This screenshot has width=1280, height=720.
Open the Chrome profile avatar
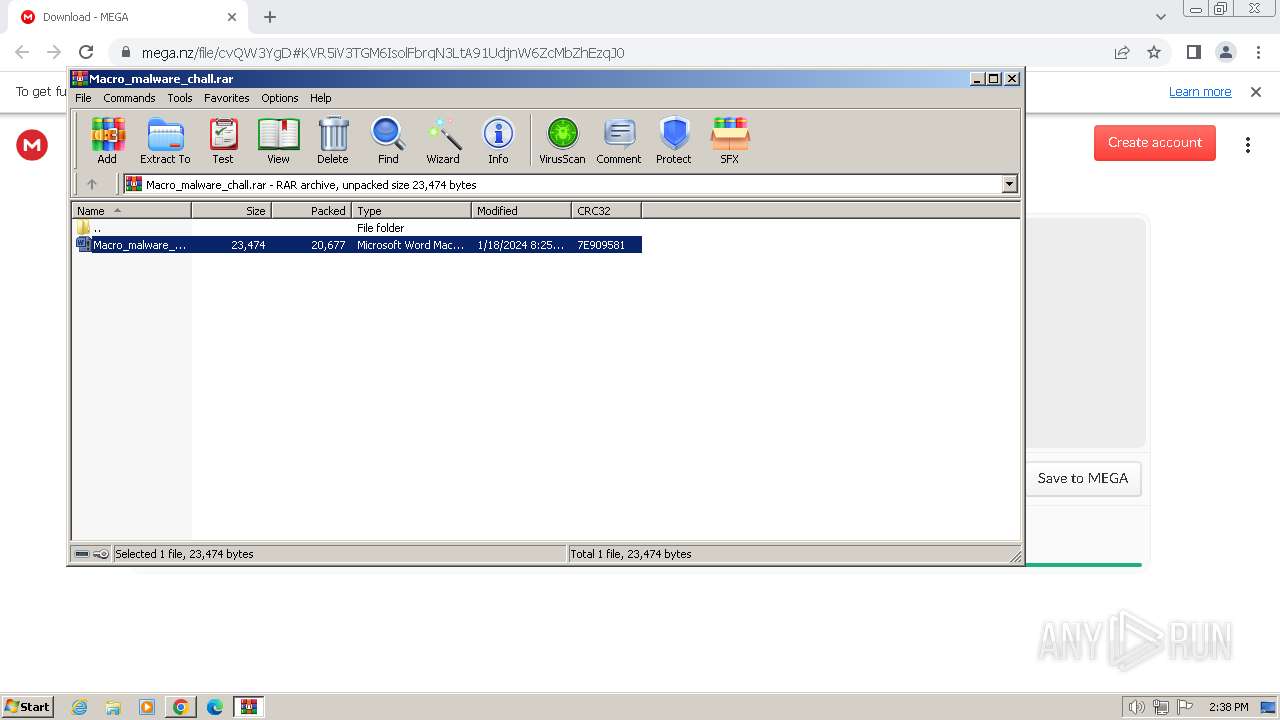pyautogui.click(x=1225, y=53)
